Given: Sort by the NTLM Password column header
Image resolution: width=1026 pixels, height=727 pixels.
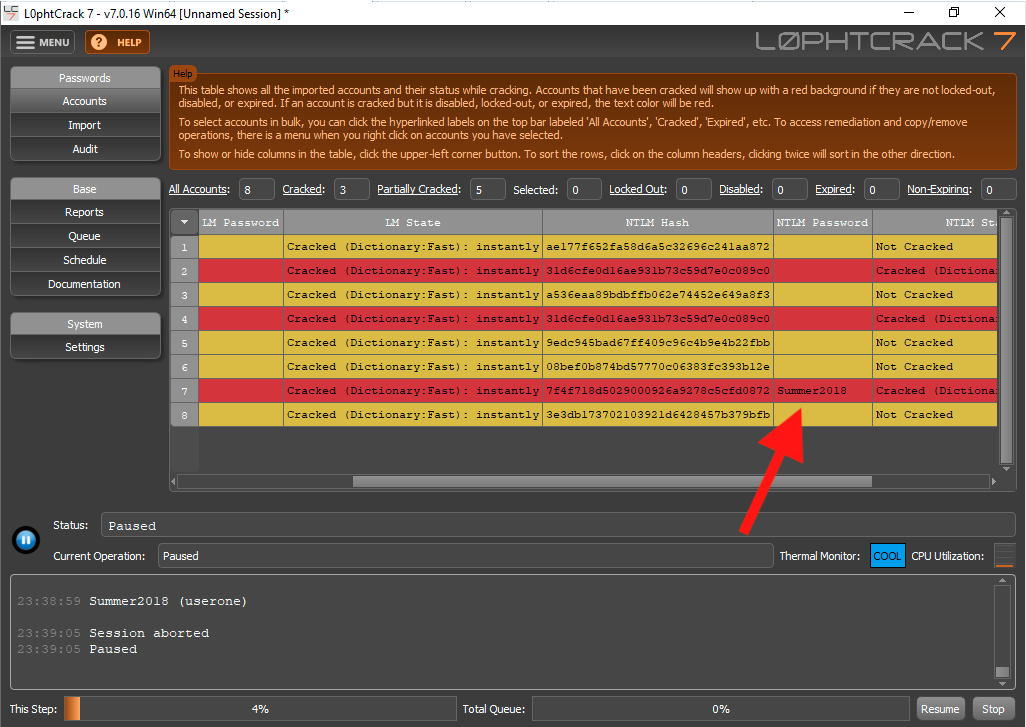Looking at the screenshot, I should pyautogui.click(x=823, y=222).
